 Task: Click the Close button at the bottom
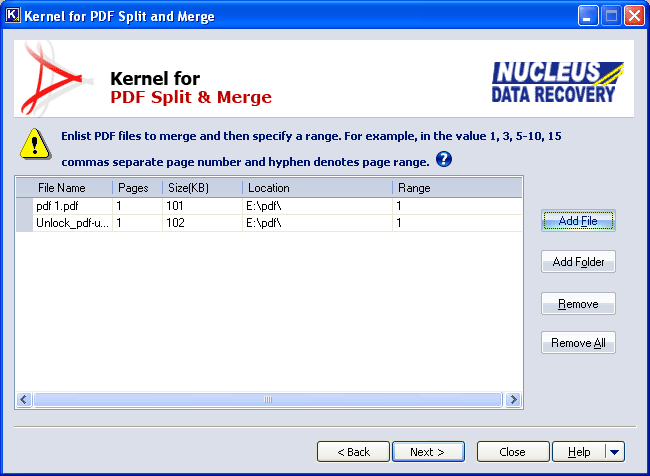[x=513, y=452]
